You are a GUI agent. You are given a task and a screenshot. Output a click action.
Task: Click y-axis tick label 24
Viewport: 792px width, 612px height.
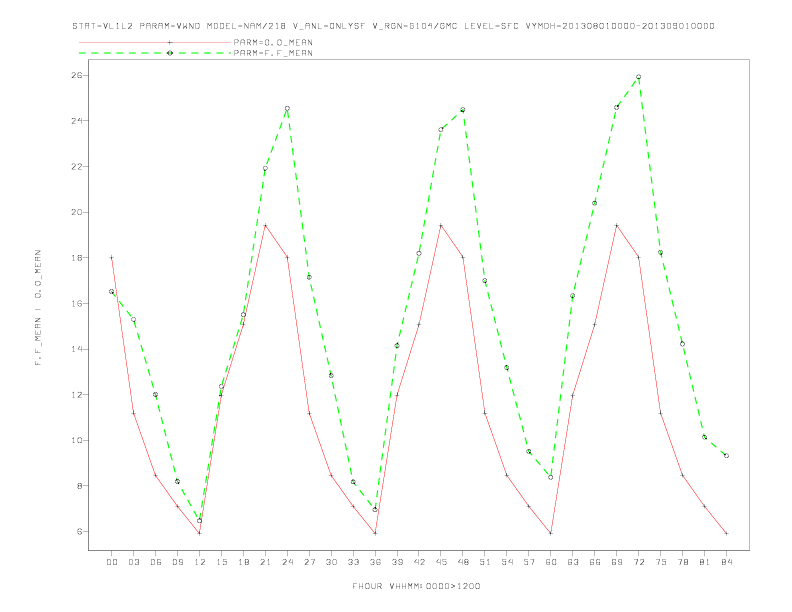click(x=78, y=121)
